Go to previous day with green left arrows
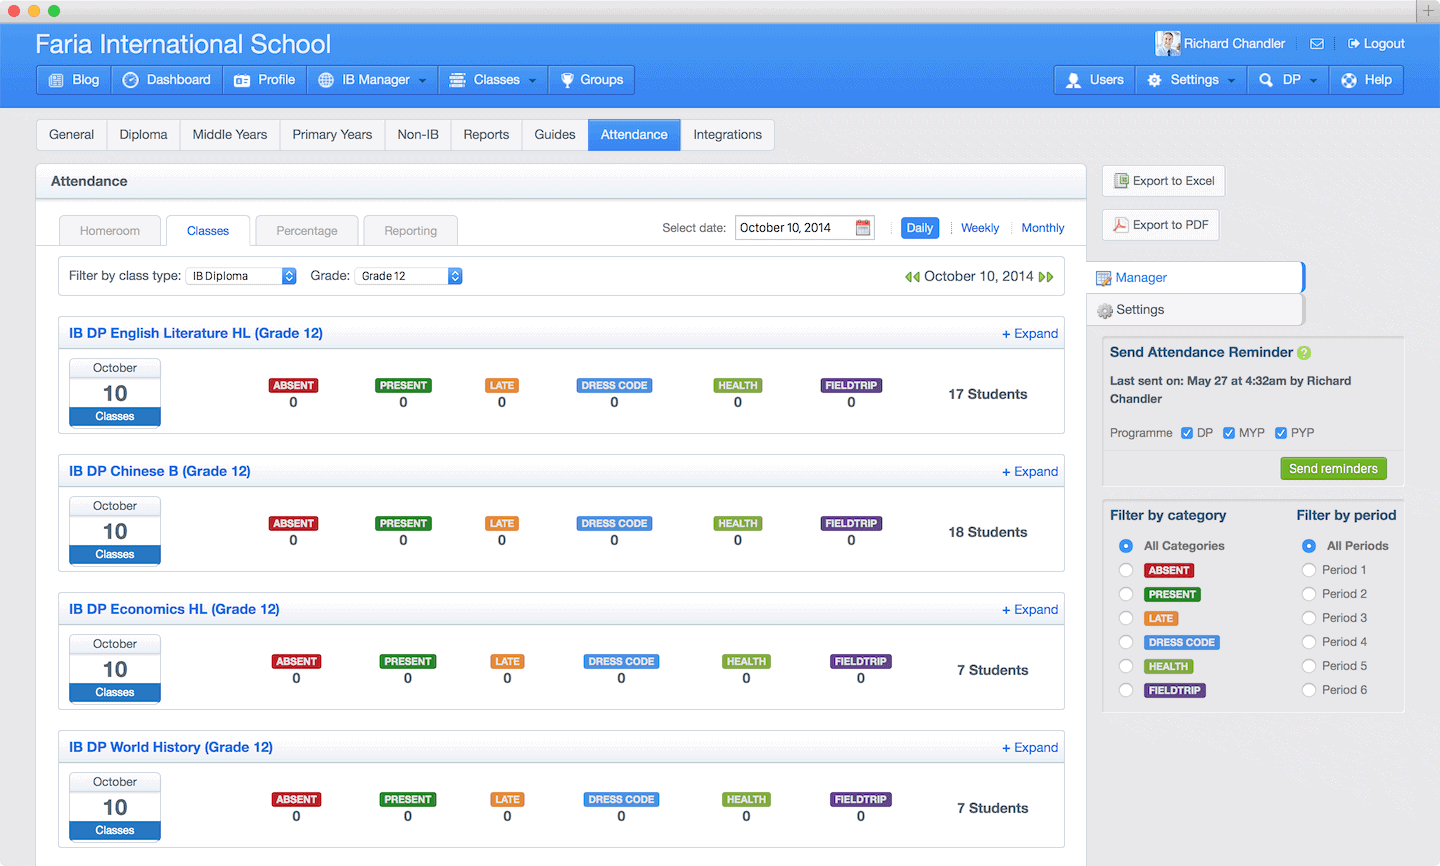Viewport: 1440px width, 866px height. pyautogui.click(x=912, y=277)
